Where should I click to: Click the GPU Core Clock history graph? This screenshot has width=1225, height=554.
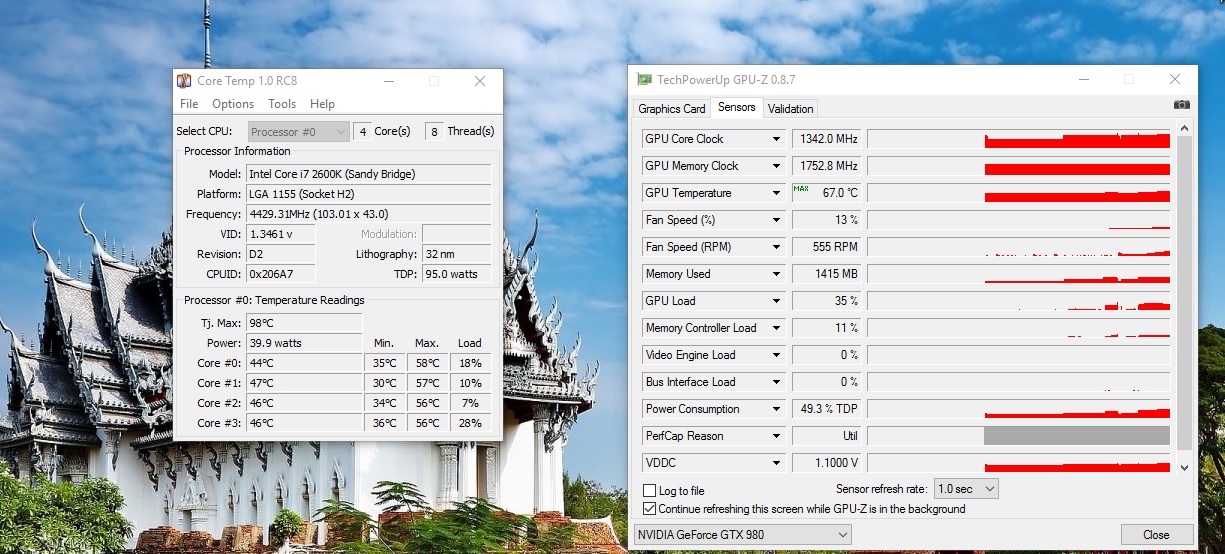click(1018, 139)
